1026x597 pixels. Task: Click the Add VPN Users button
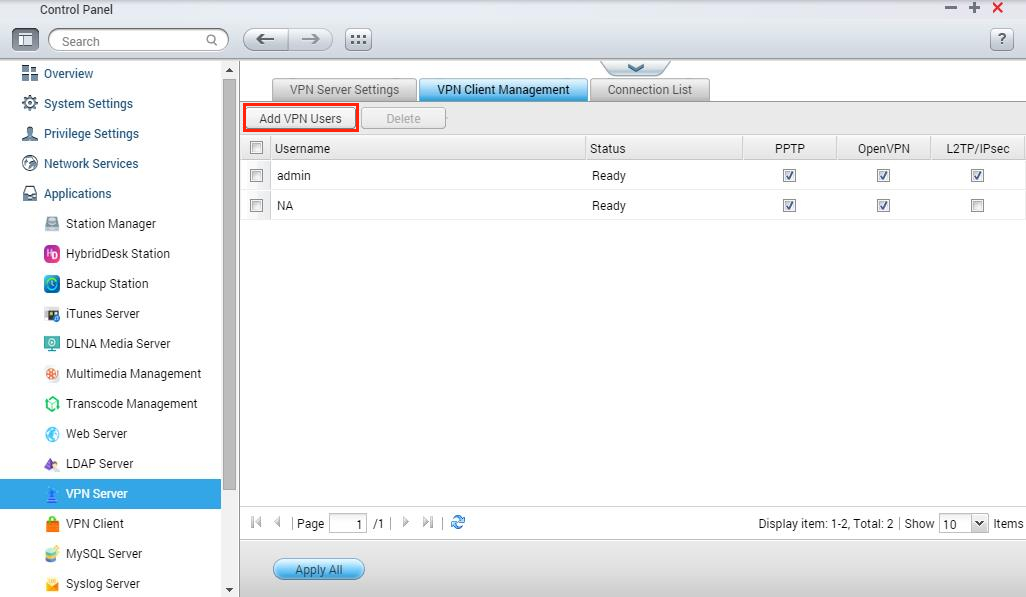coord(300,118)
